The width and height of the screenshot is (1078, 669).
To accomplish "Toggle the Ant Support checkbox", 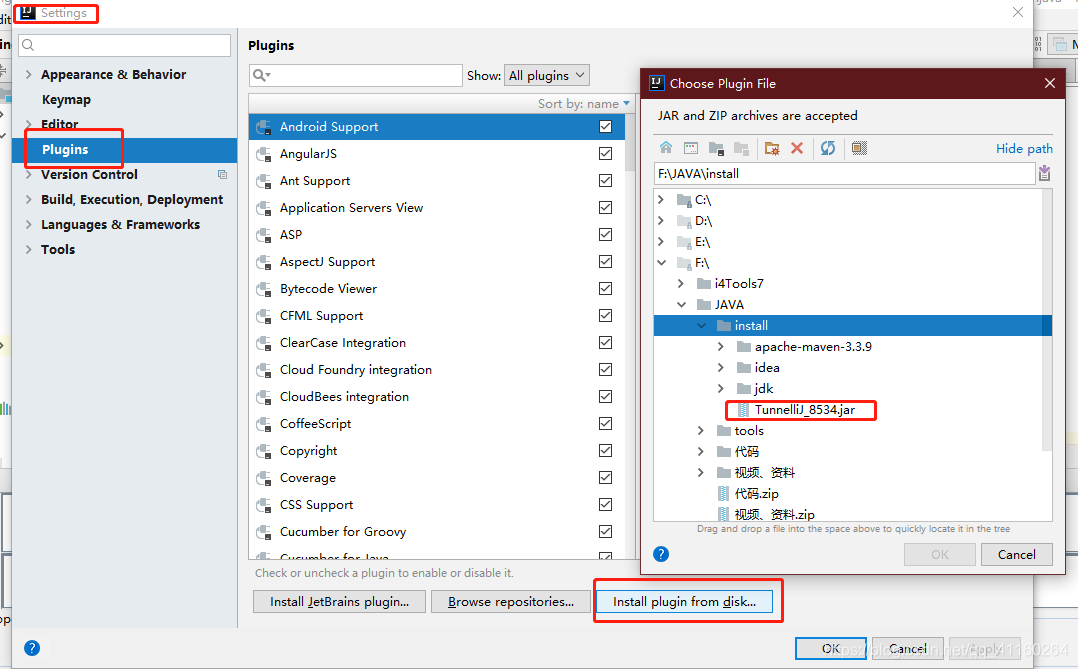I will tap(605, 180).
